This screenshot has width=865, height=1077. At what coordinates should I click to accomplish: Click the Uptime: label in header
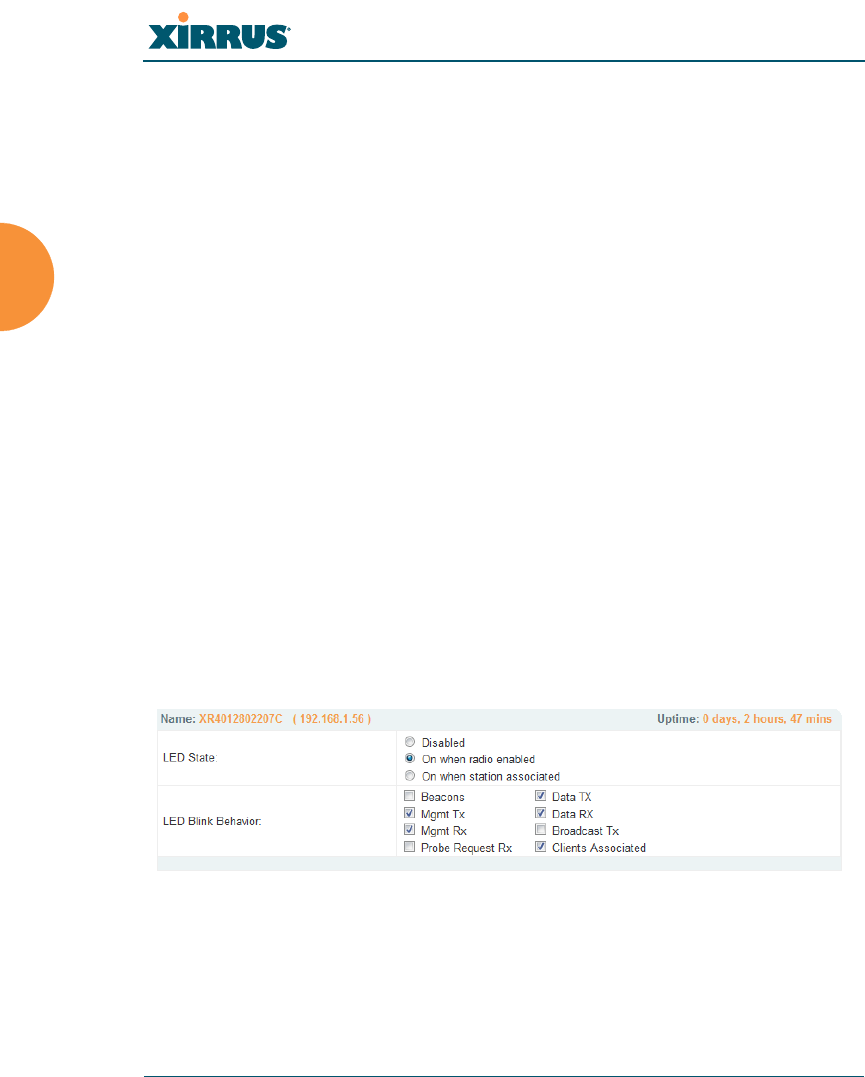678,718
